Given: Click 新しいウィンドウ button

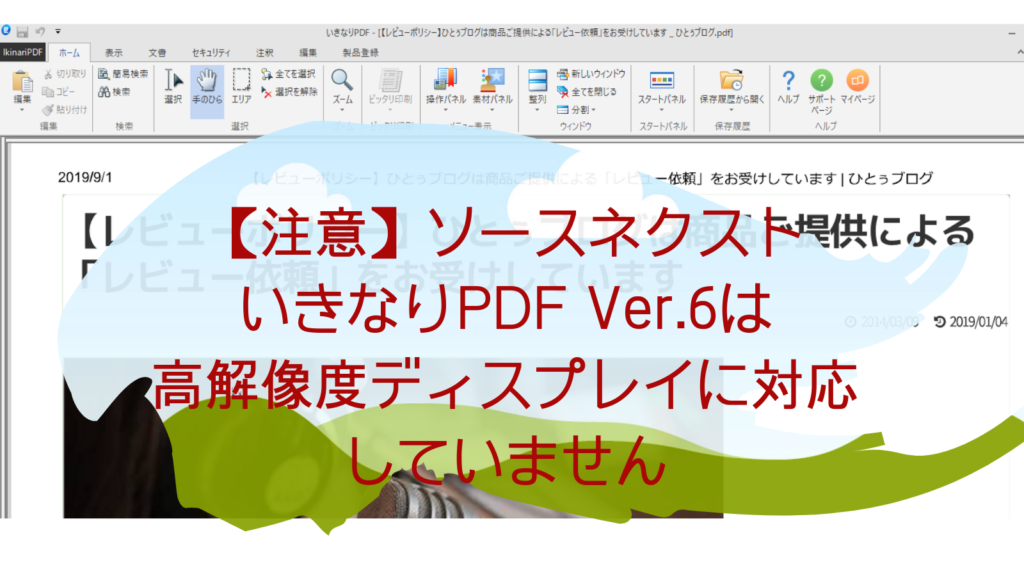Looking at the screenshot, I should 591,74.
